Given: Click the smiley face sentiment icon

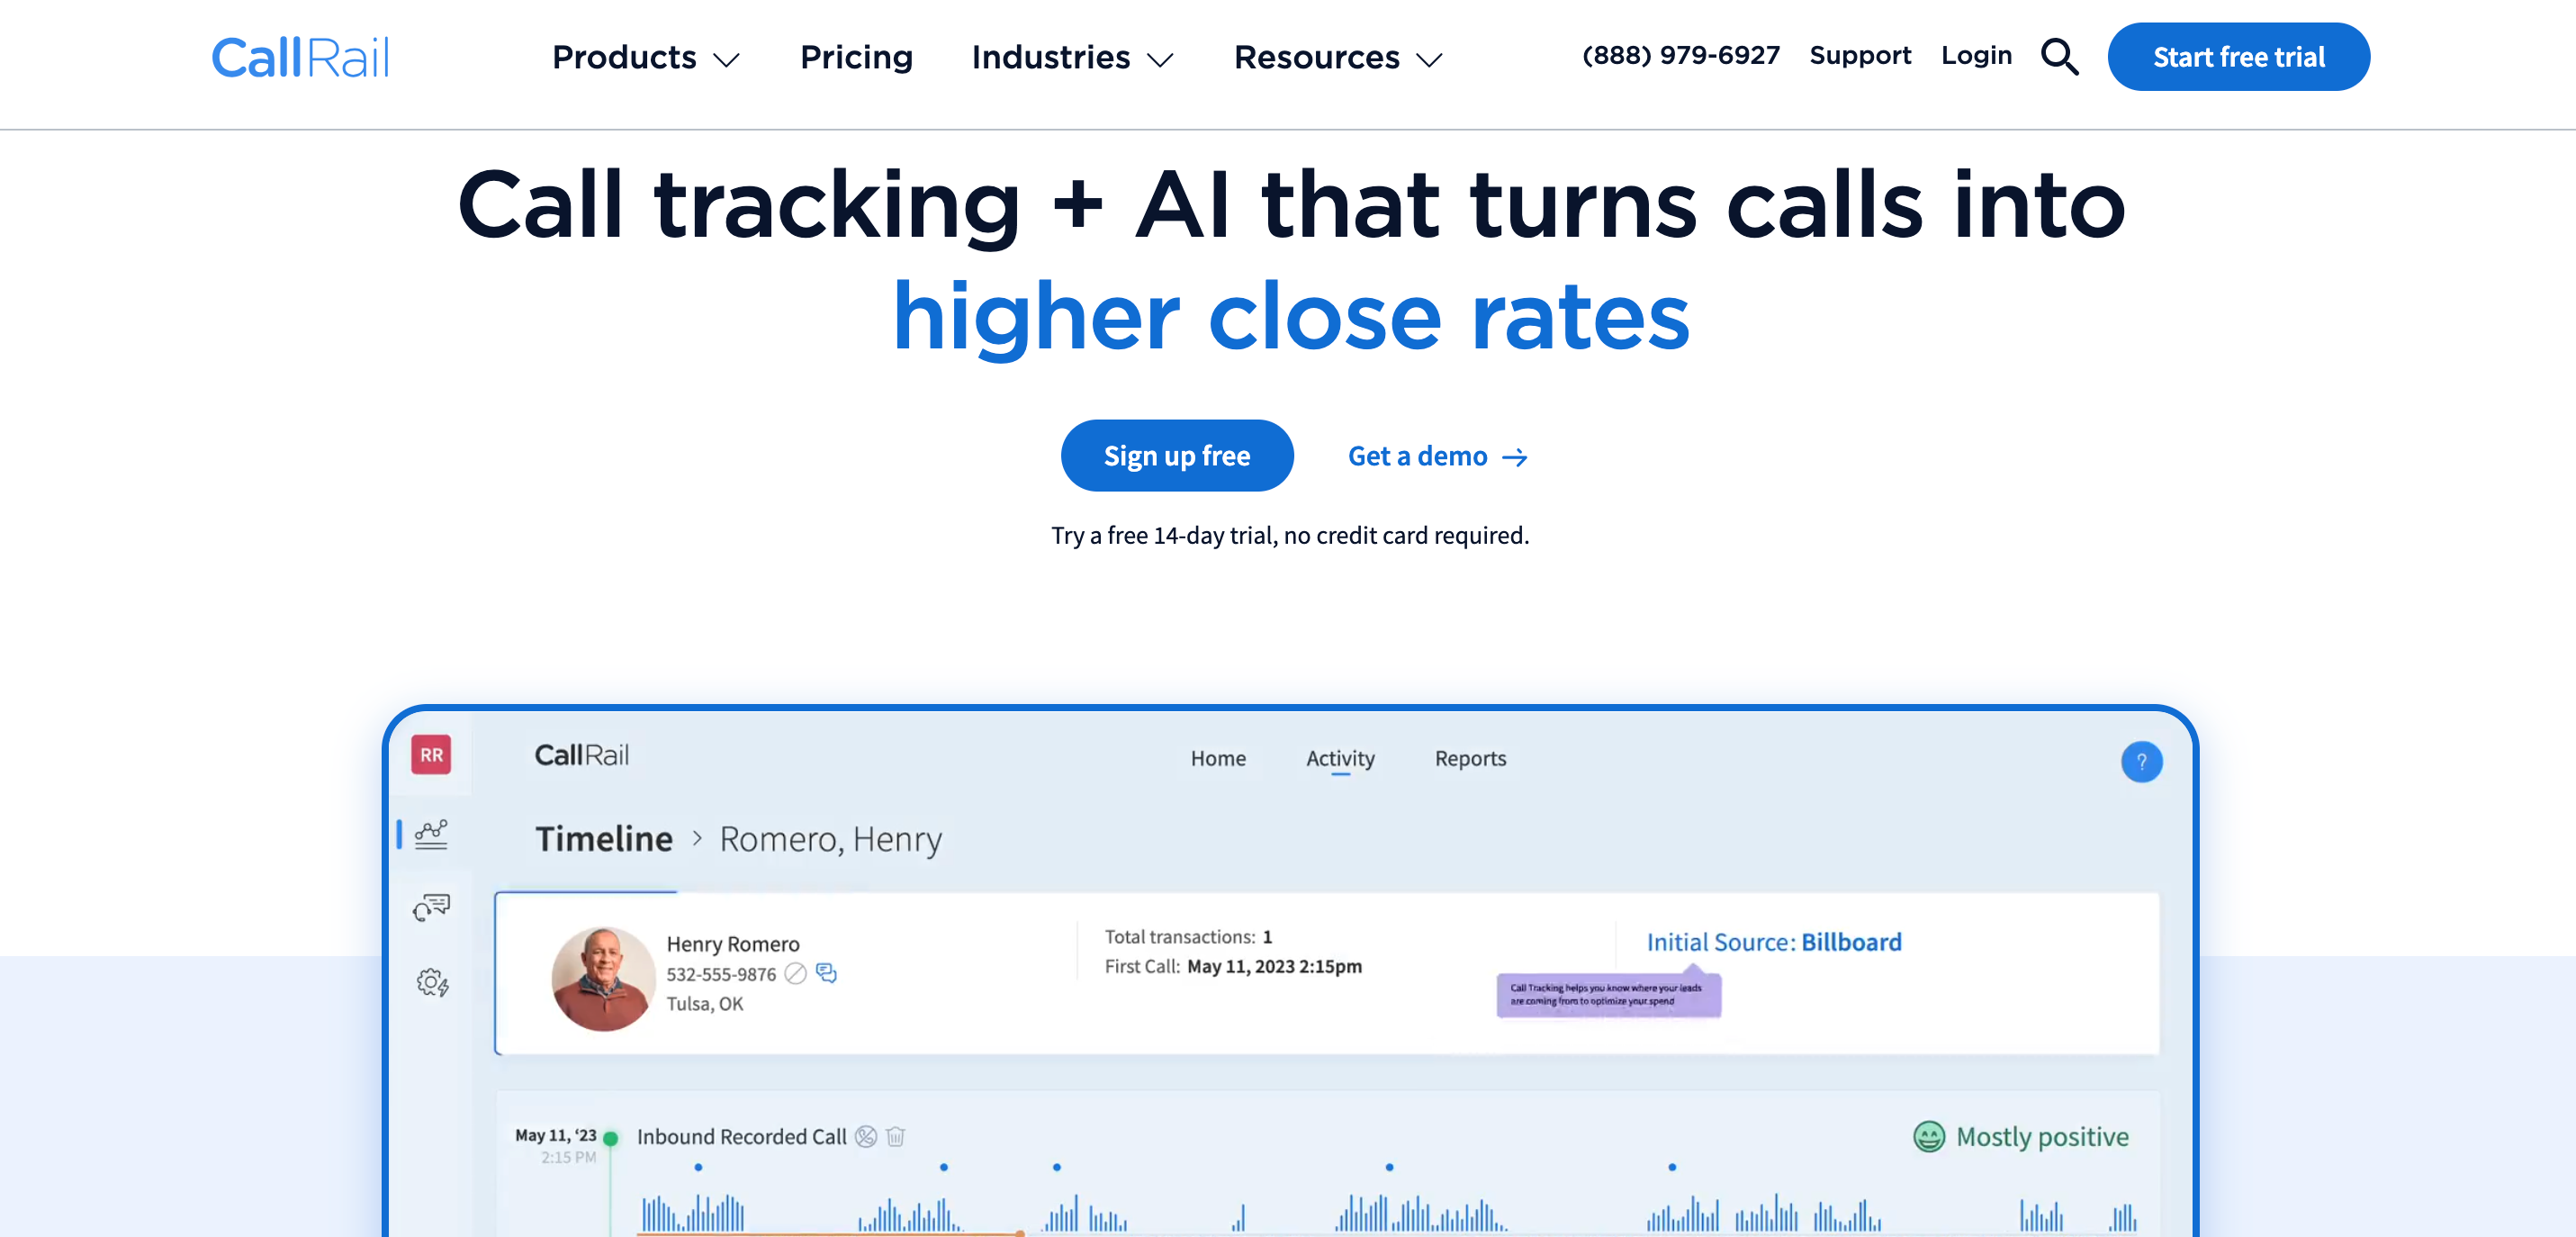Looking at the screenshot, I should coord(1928,1136).
